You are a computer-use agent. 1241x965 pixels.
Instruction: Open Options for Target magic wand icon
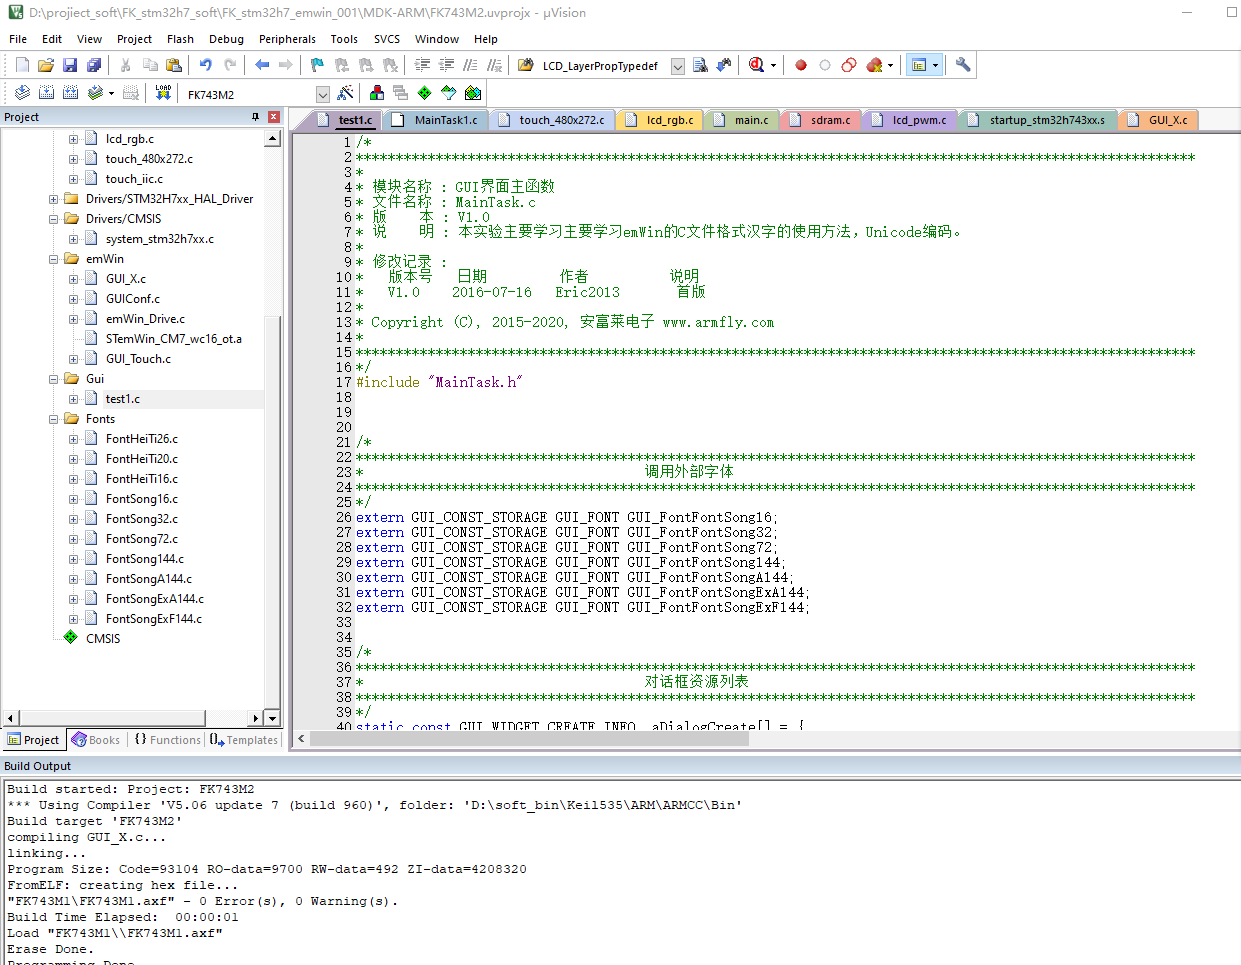(346, 93)
